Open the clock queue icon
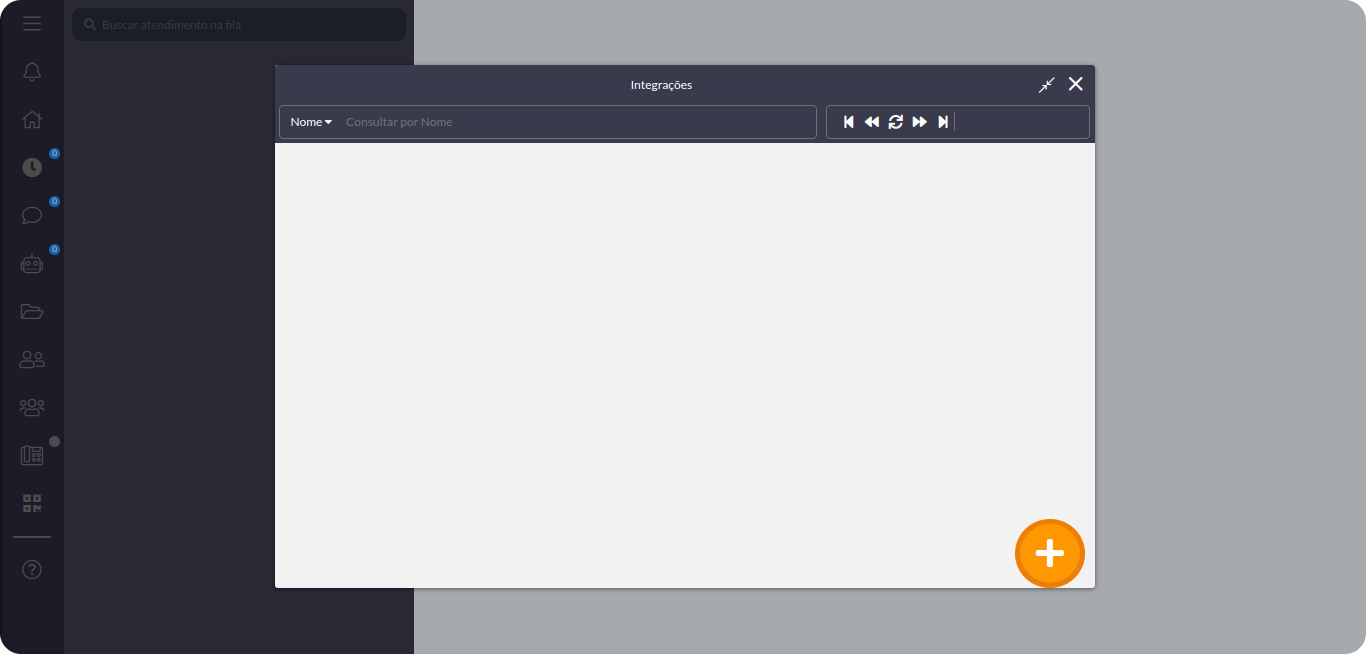 (x=32, y=167)
